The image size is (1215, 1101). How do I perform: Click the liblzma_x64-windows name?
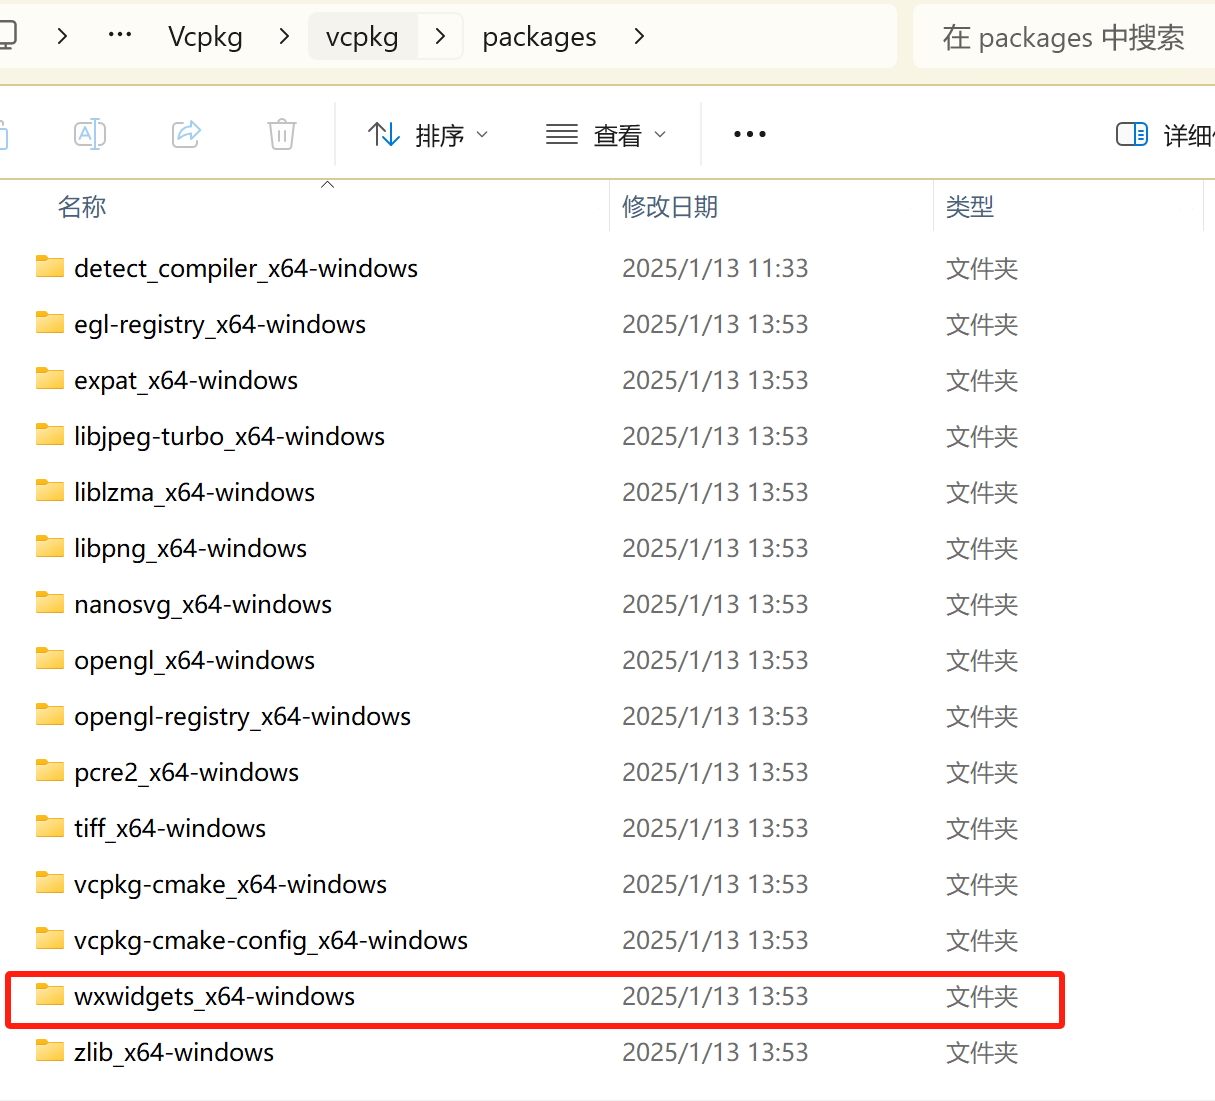[x=194, y=493]
